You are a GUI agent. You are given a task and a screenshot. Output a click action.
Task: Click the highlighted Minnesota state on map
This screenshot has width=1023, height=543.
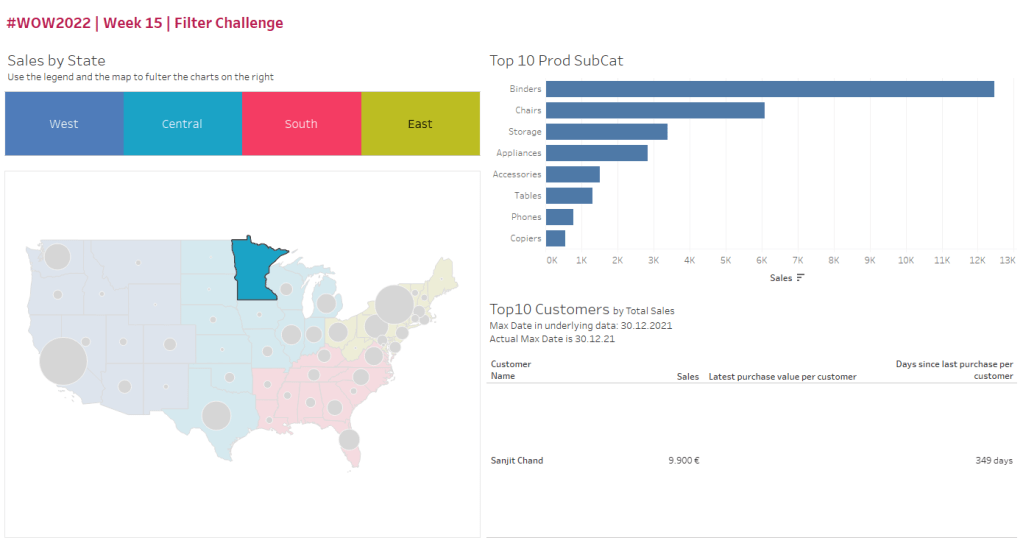(255, 270)
